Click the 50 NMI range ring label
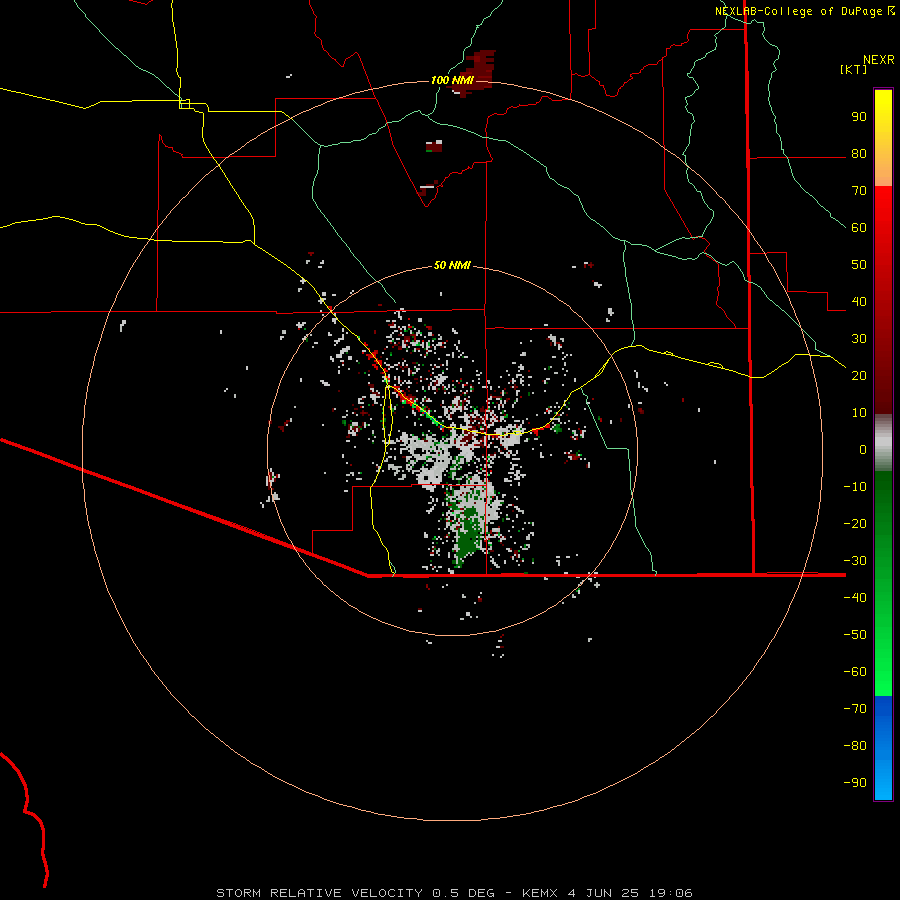The width and height of the screenshot is (900, 900). [452, 265]
